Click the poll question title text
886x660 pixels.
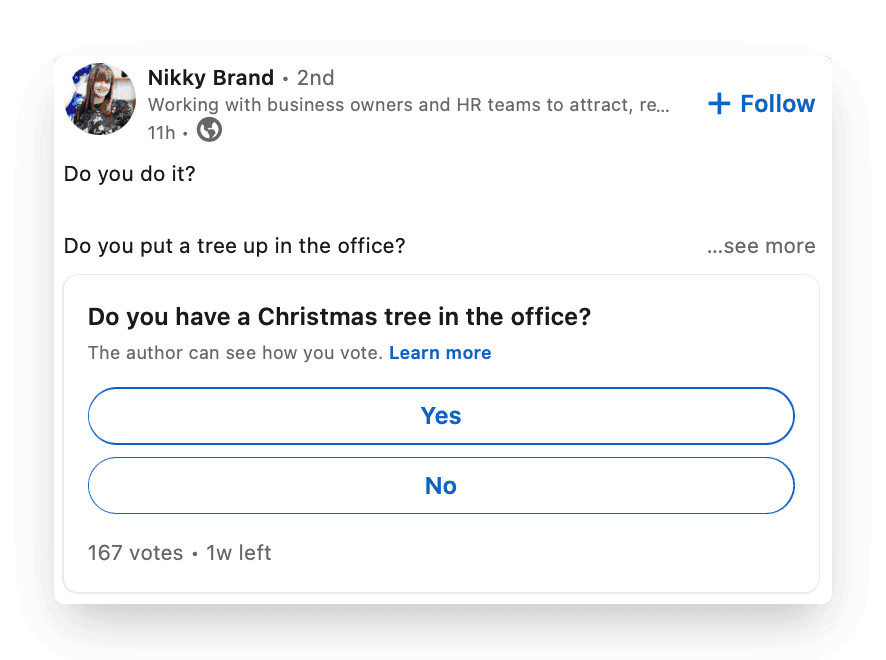[339, 317]
